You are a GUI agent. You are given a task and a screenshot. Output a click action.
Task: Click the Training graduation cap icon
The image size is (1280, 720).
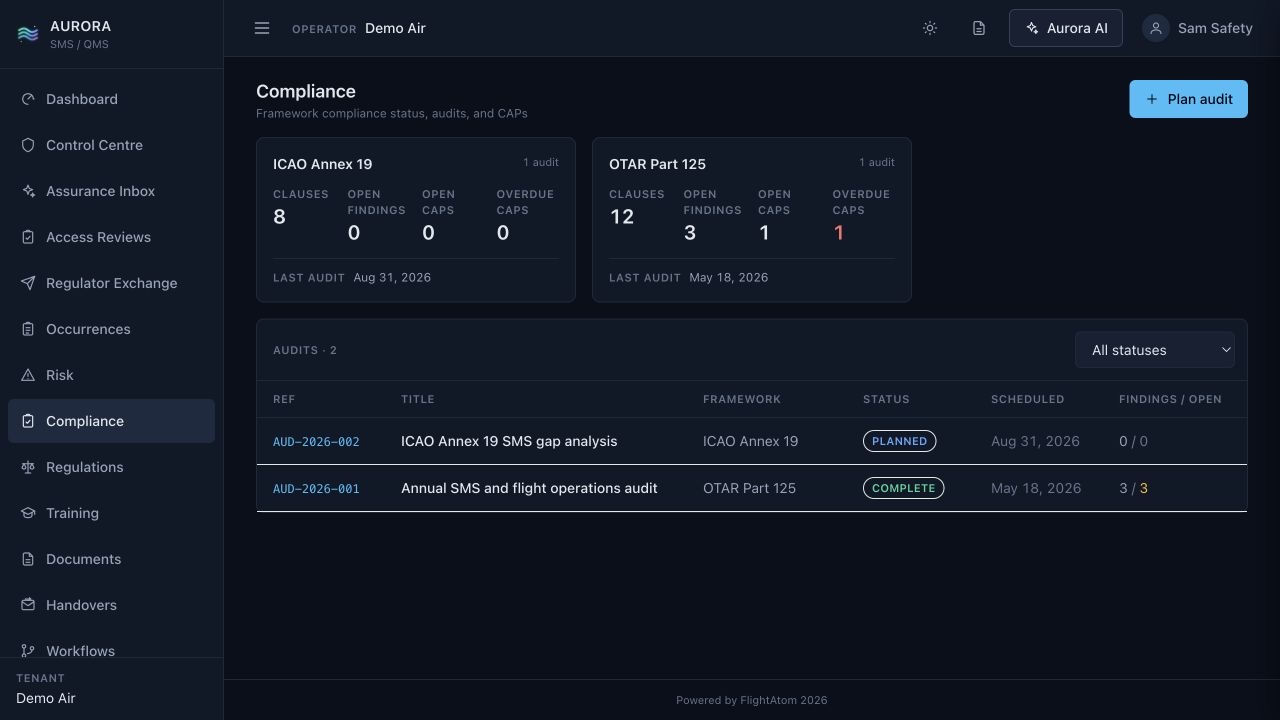pos(28,513)
